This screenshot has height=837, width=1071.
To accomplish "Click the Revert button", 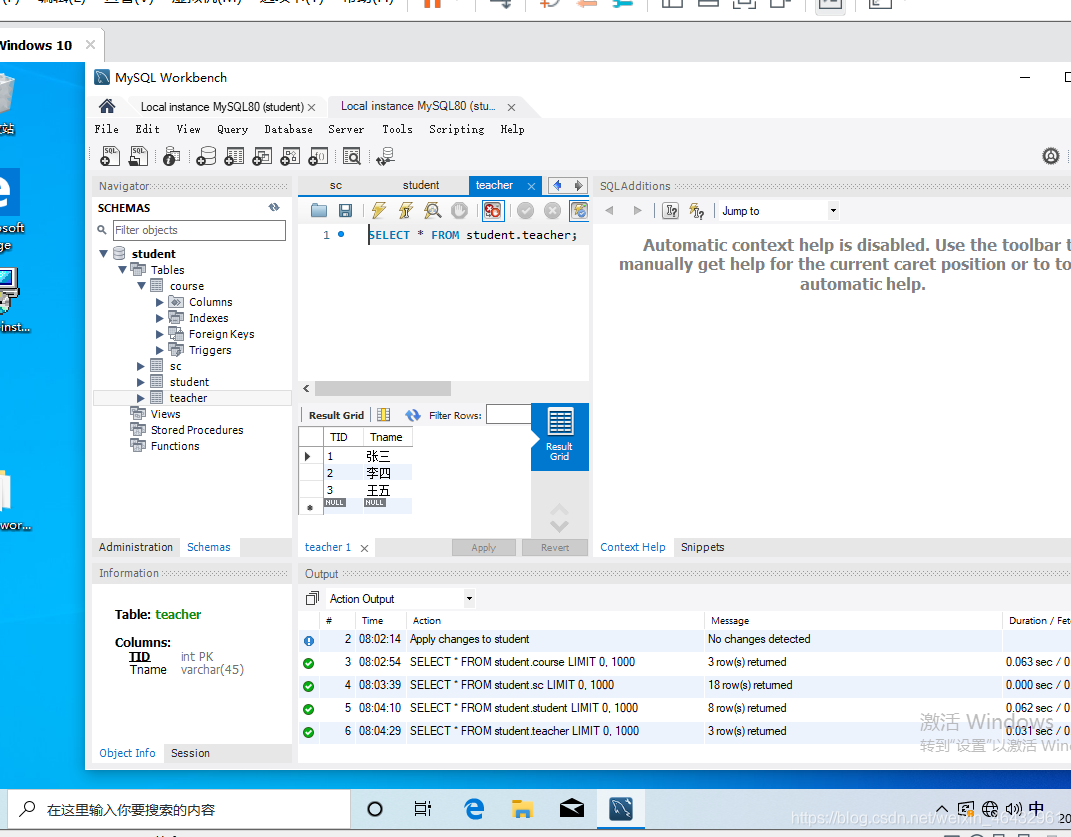I will pyautogui.click(x=555, y=547).
